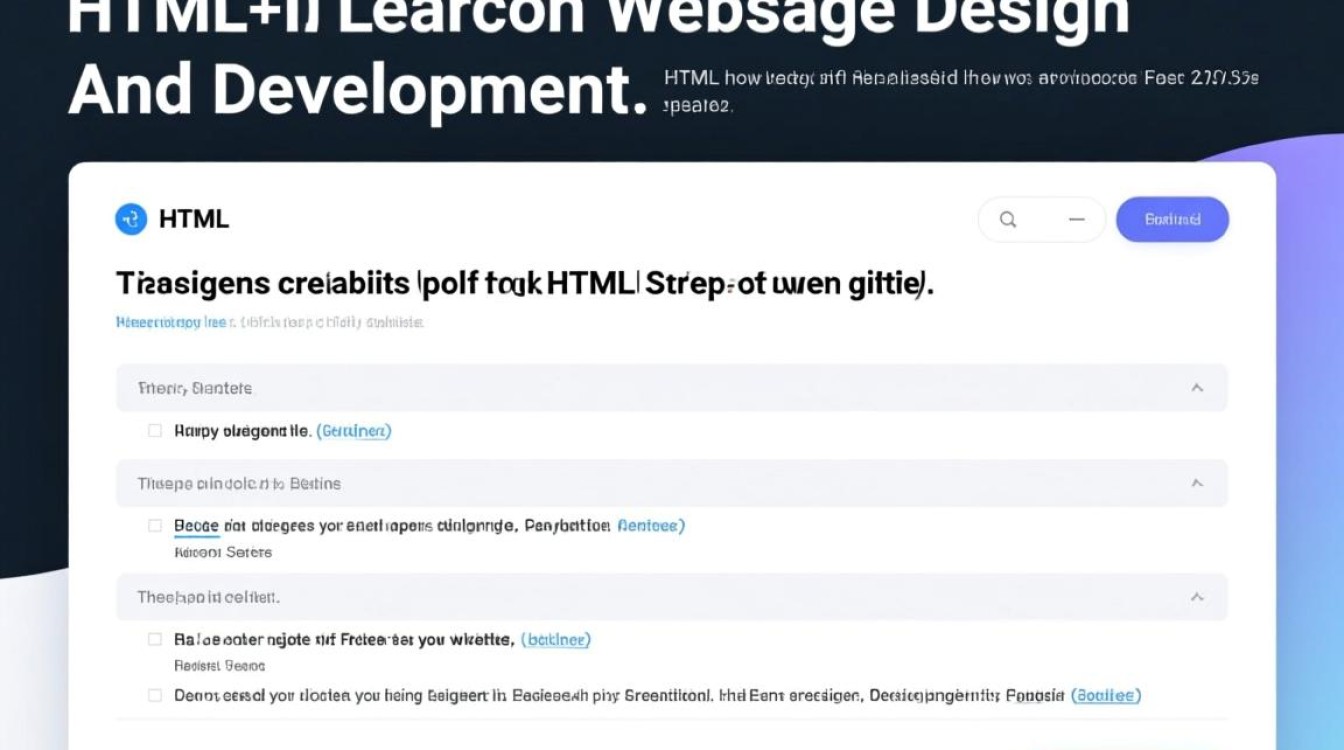Collapse the "Theehap" section using its chevron
This screenshot has width=1344, height=750.
point(1197,597)
